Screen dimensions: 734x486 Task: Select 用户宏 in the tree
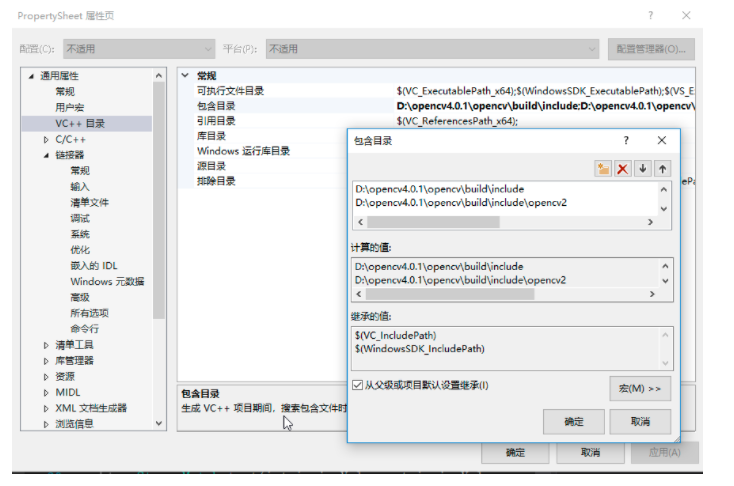[x=70, y=107]
